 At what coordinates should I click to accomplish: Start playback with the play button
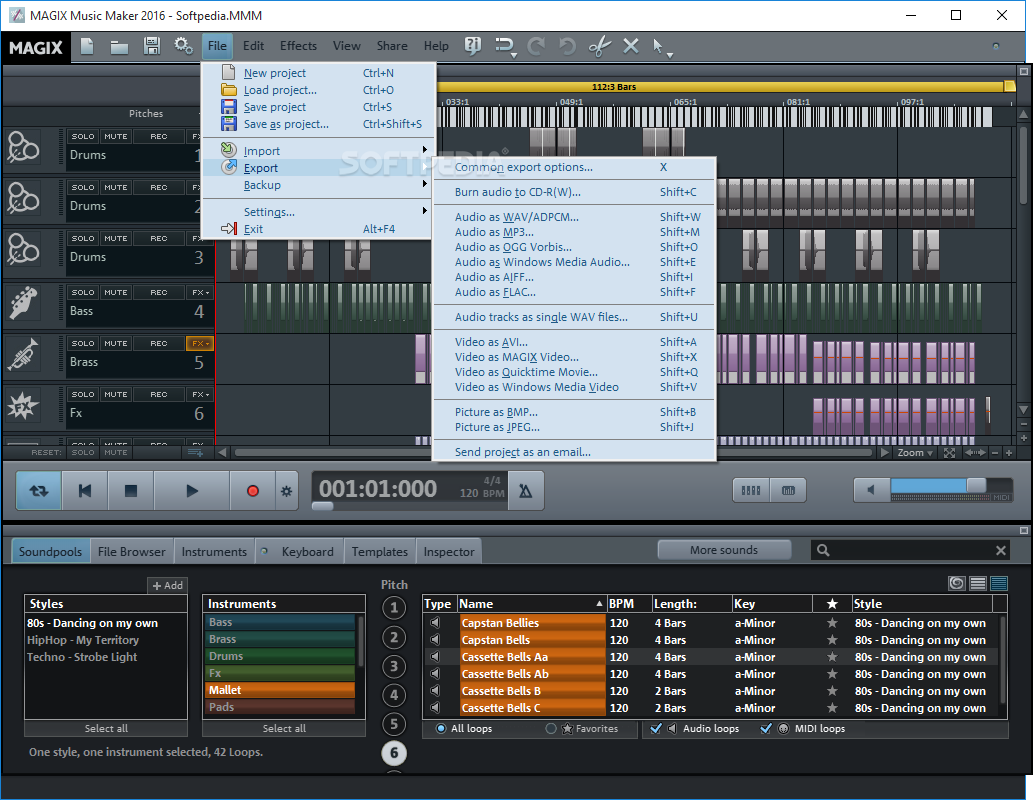pyautogui.click(x=192, y=490)
